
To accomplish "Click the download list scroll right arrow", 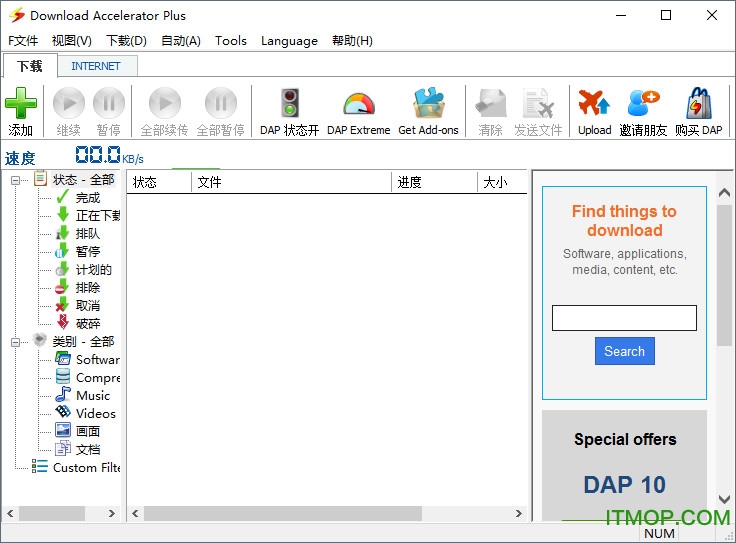I will pyautogui.click(x=519, y=513).
